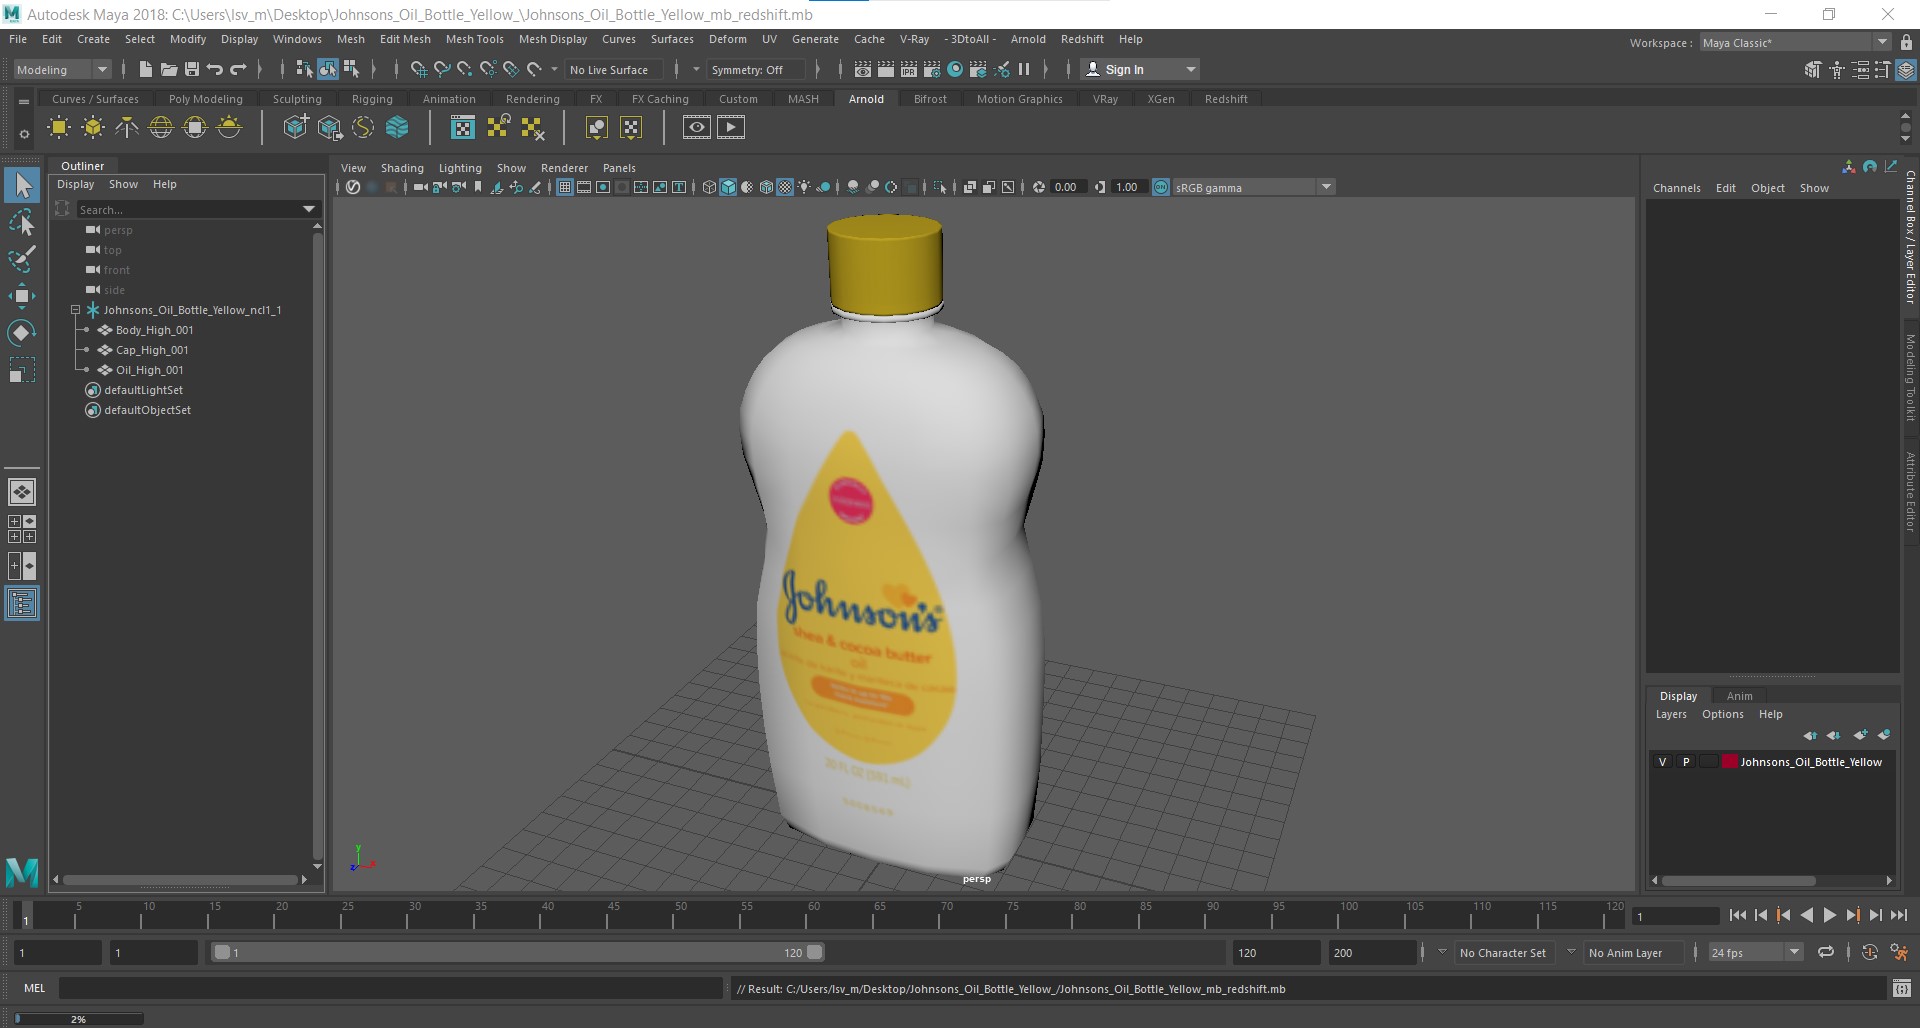This screenshot has width=1920, height=1028.
Task: Toggle the viewport grid display
Action: pos(565,187)
